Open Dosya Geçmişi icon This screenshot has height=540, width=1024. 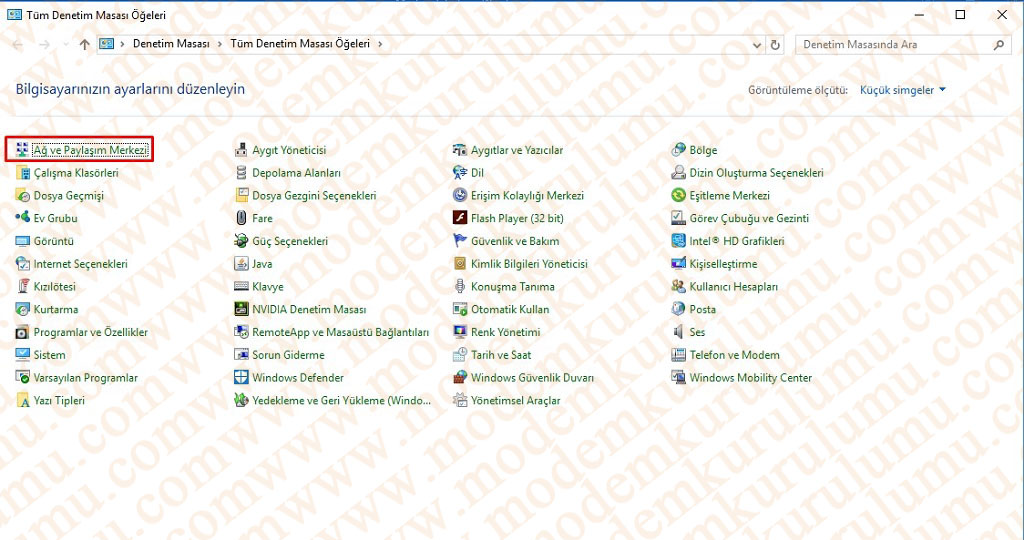tap(22, 196)
